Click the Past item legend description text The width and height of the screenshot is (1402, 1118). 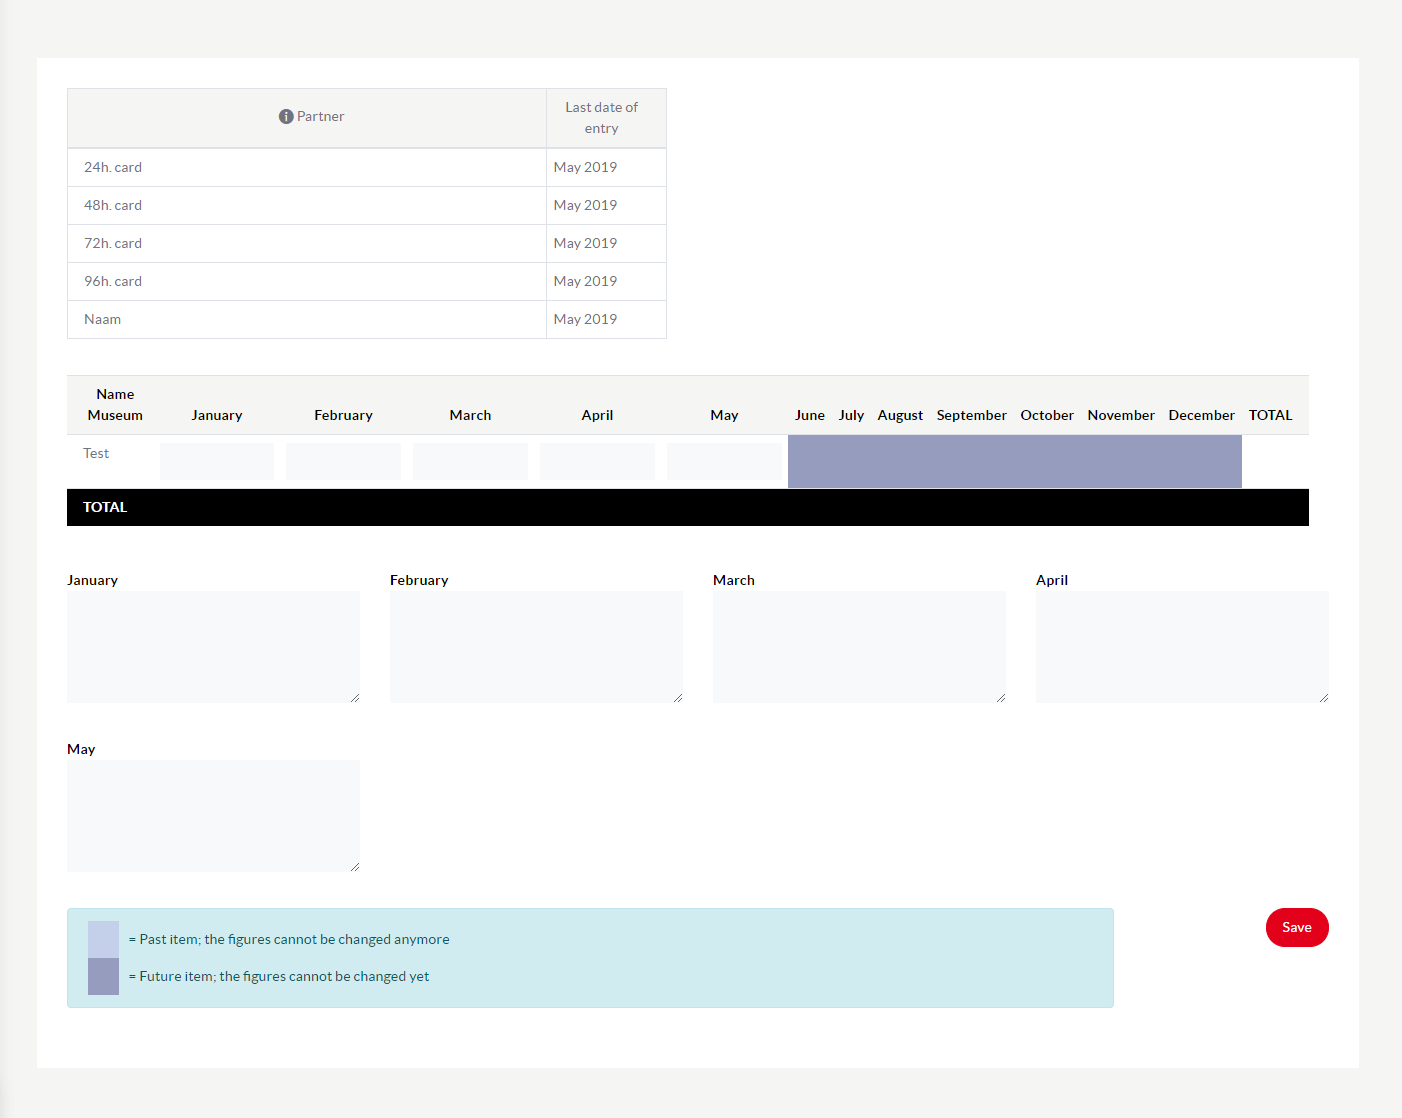click(x=289, y=939)
